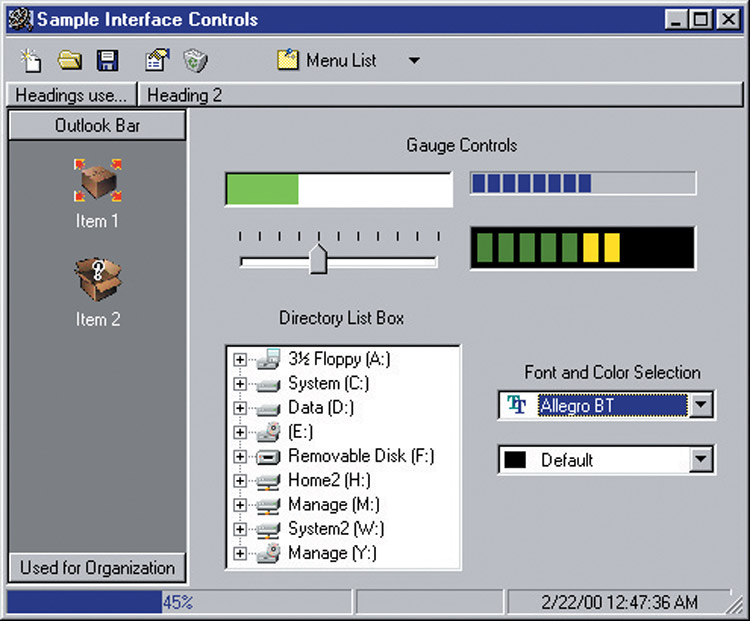Expand the Manage (Y:) node
Image resolution: width=750 pixels, height=621 pixels.
pyautogui.click(x=240, y=554)
